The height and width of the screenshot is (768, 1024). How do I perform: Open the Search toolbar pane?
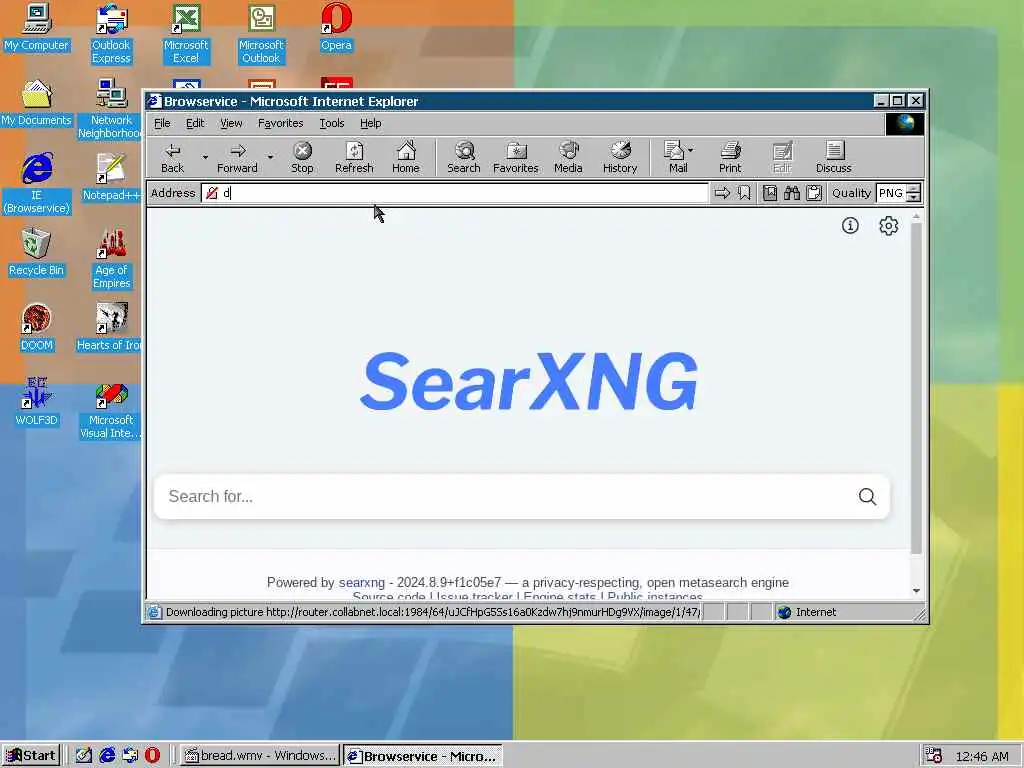(x=464, y=157)
